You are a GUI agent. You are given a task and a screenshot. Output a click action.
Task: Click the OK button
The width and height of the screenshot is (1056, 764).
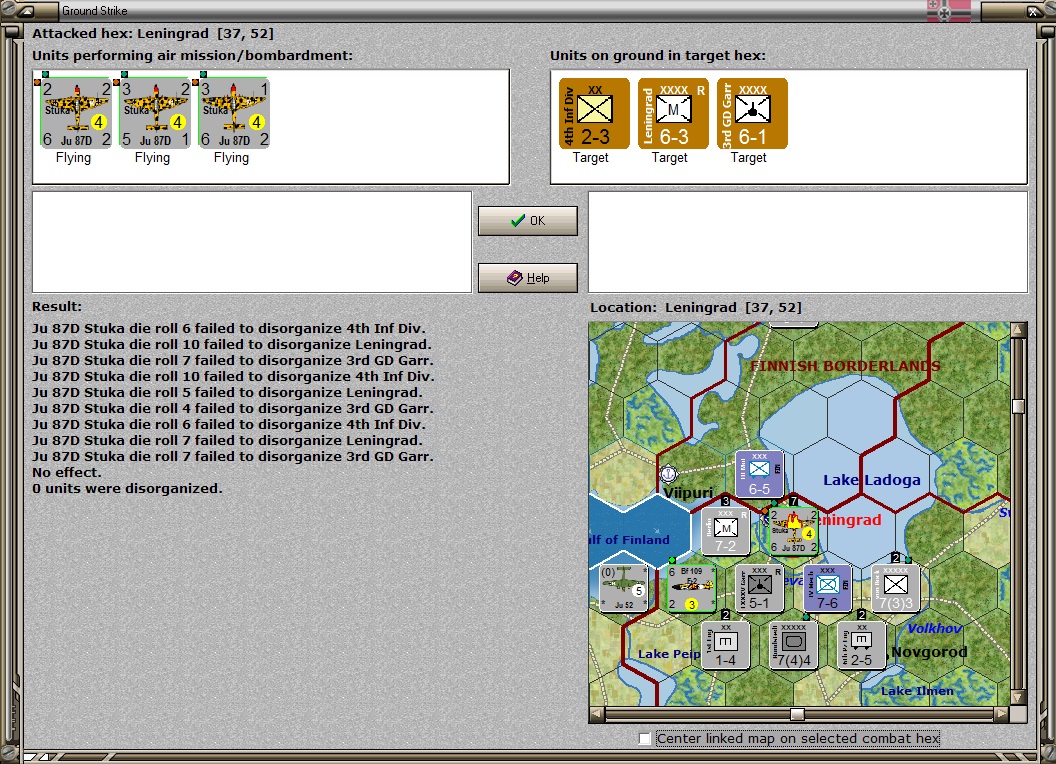click(x=527, y=221)
